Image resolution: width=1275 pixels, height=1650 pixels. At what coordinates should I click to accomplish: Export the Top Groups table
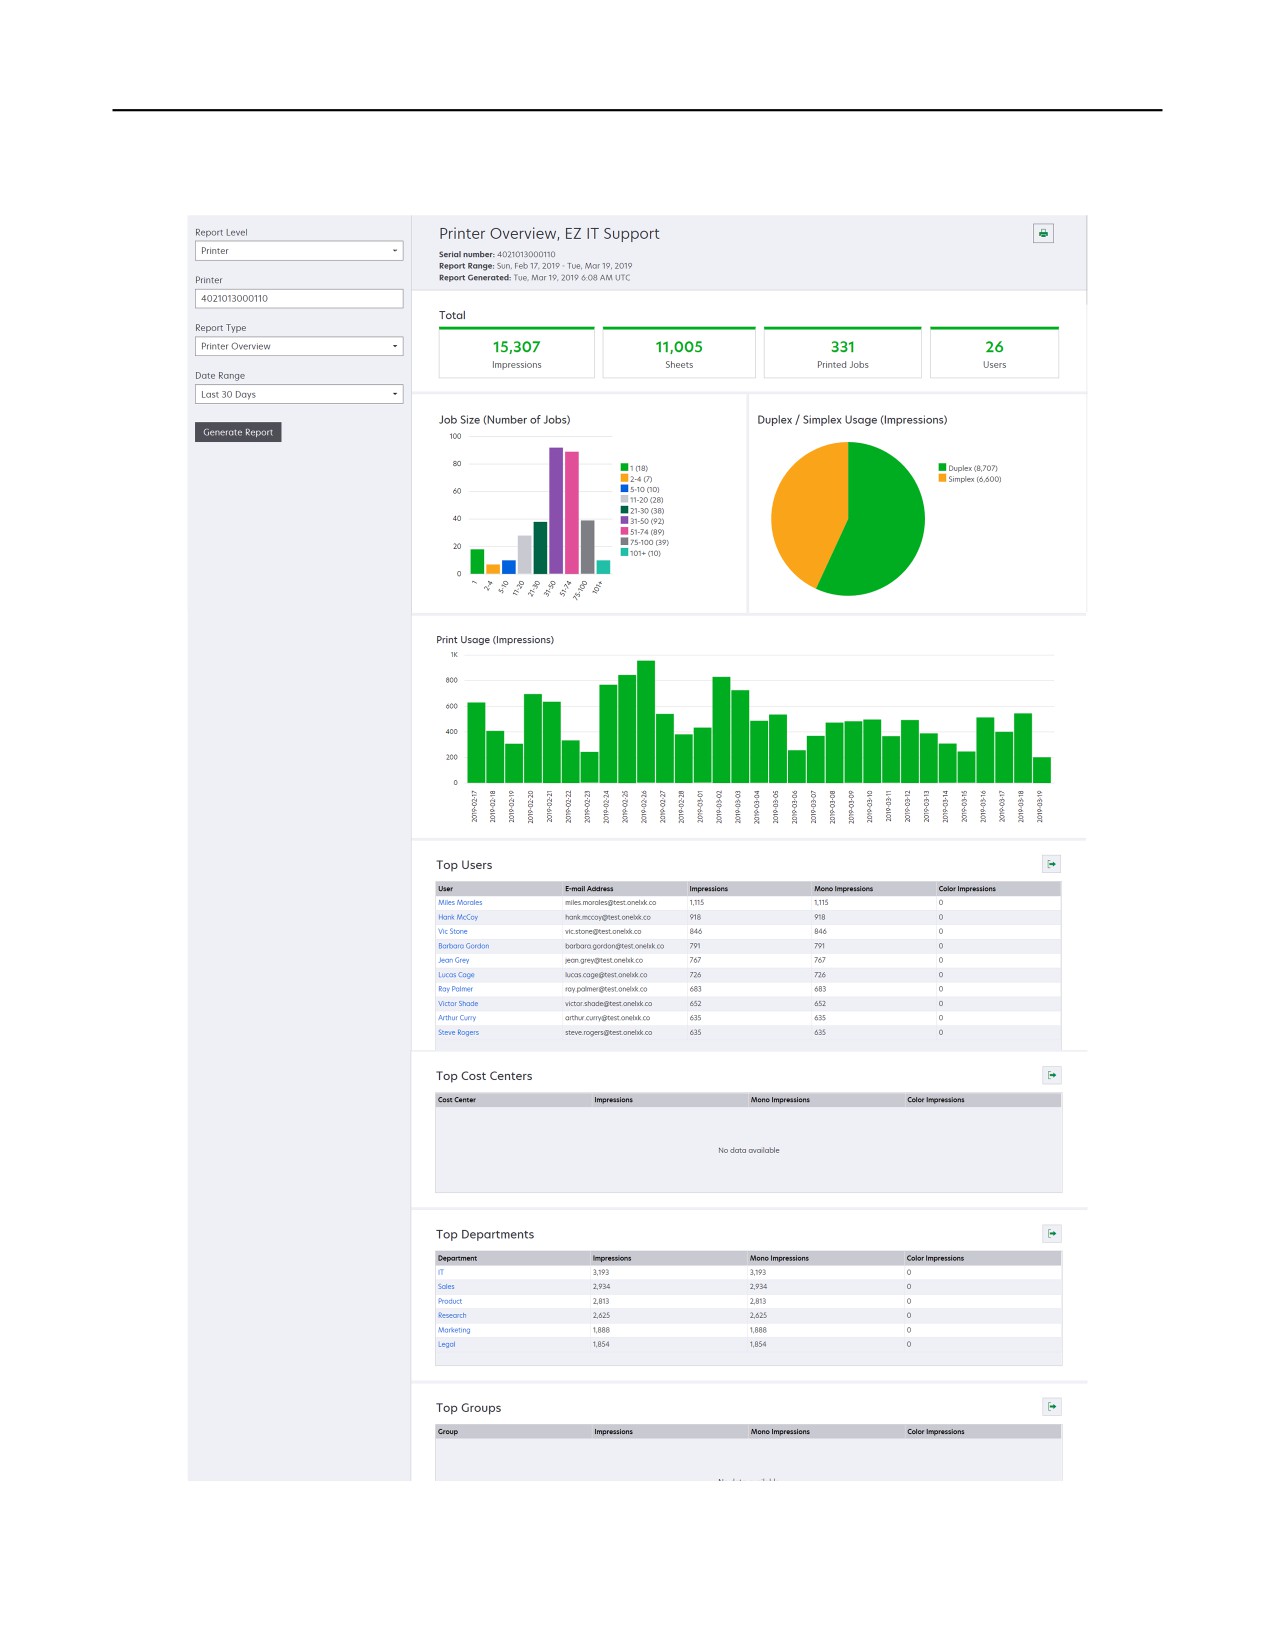click(1052, 1407)
